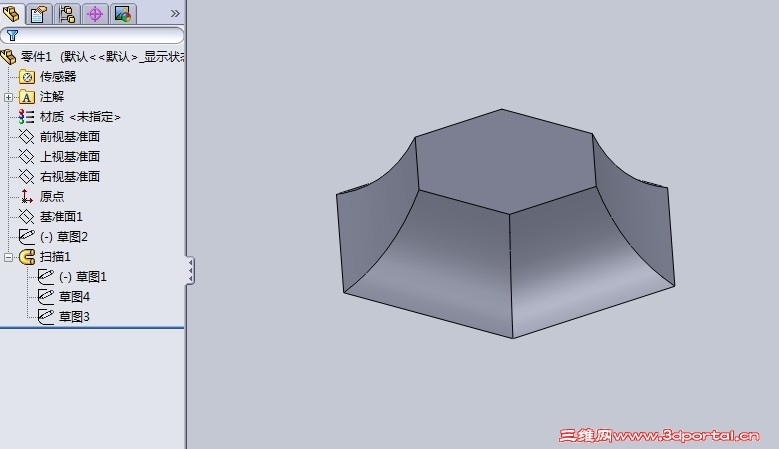
Task: Click the plane icon for 基准面1
Action: (x=26, y=217)
